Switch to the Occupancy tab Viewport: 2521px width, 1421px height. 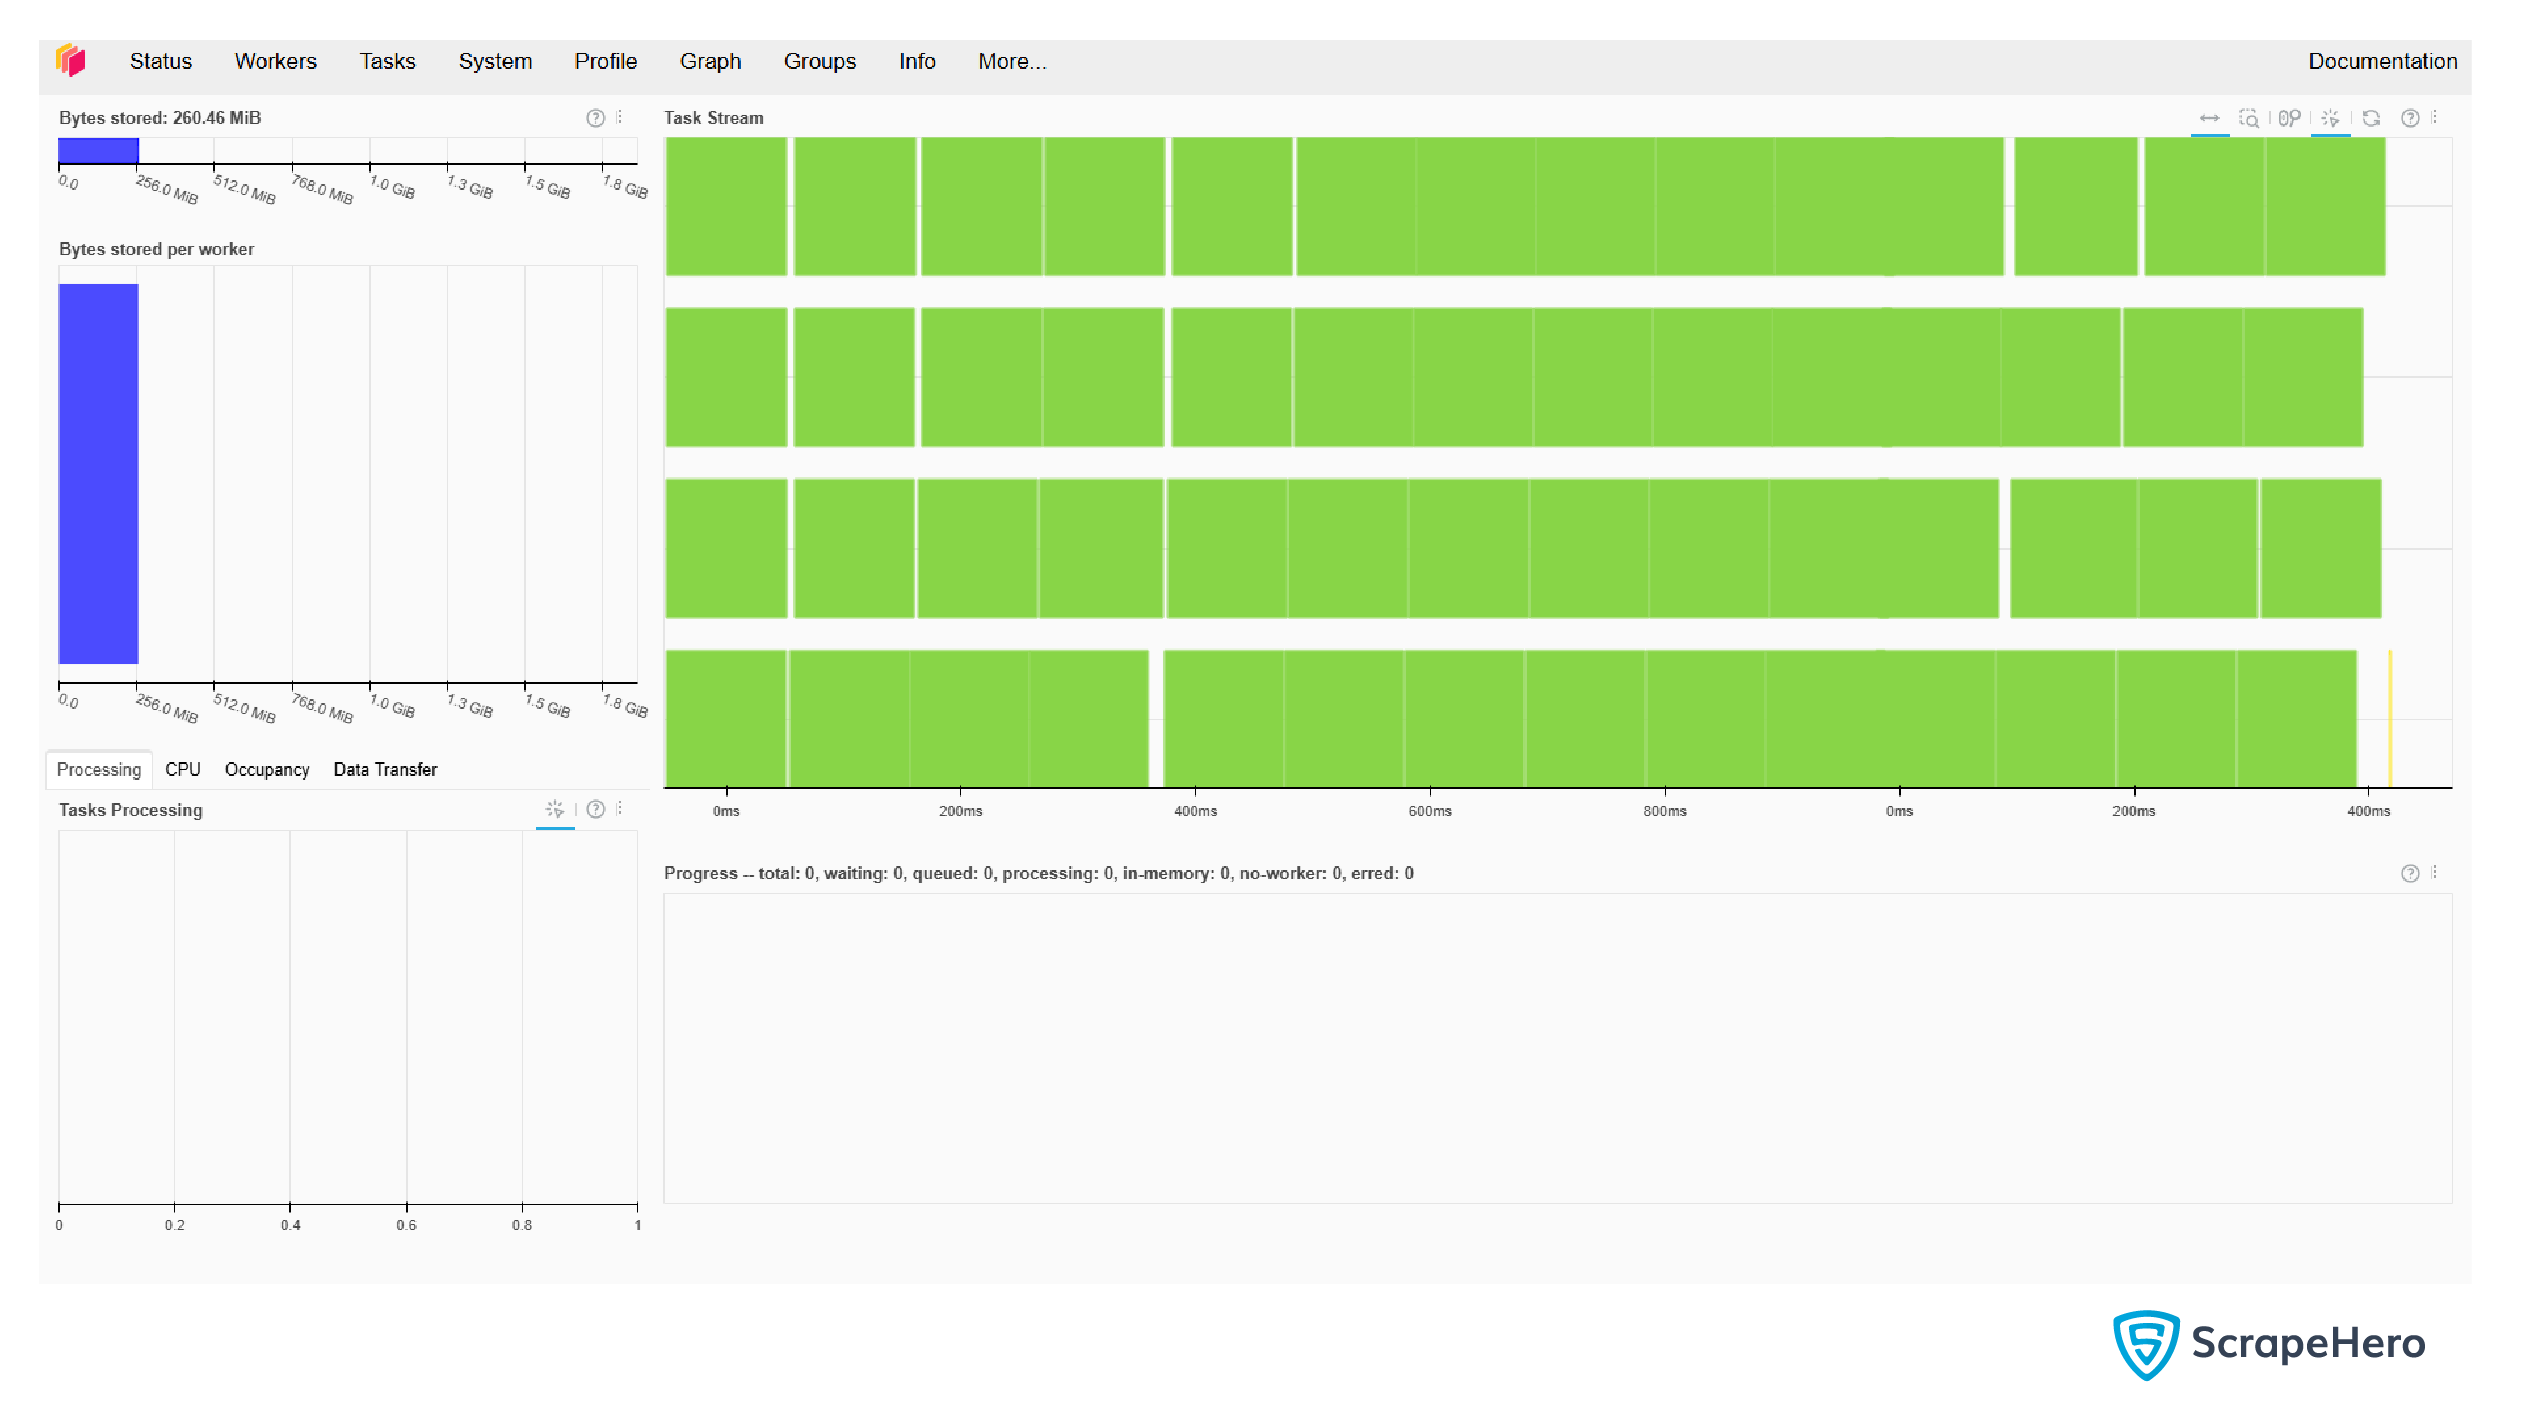coord(267,768)
